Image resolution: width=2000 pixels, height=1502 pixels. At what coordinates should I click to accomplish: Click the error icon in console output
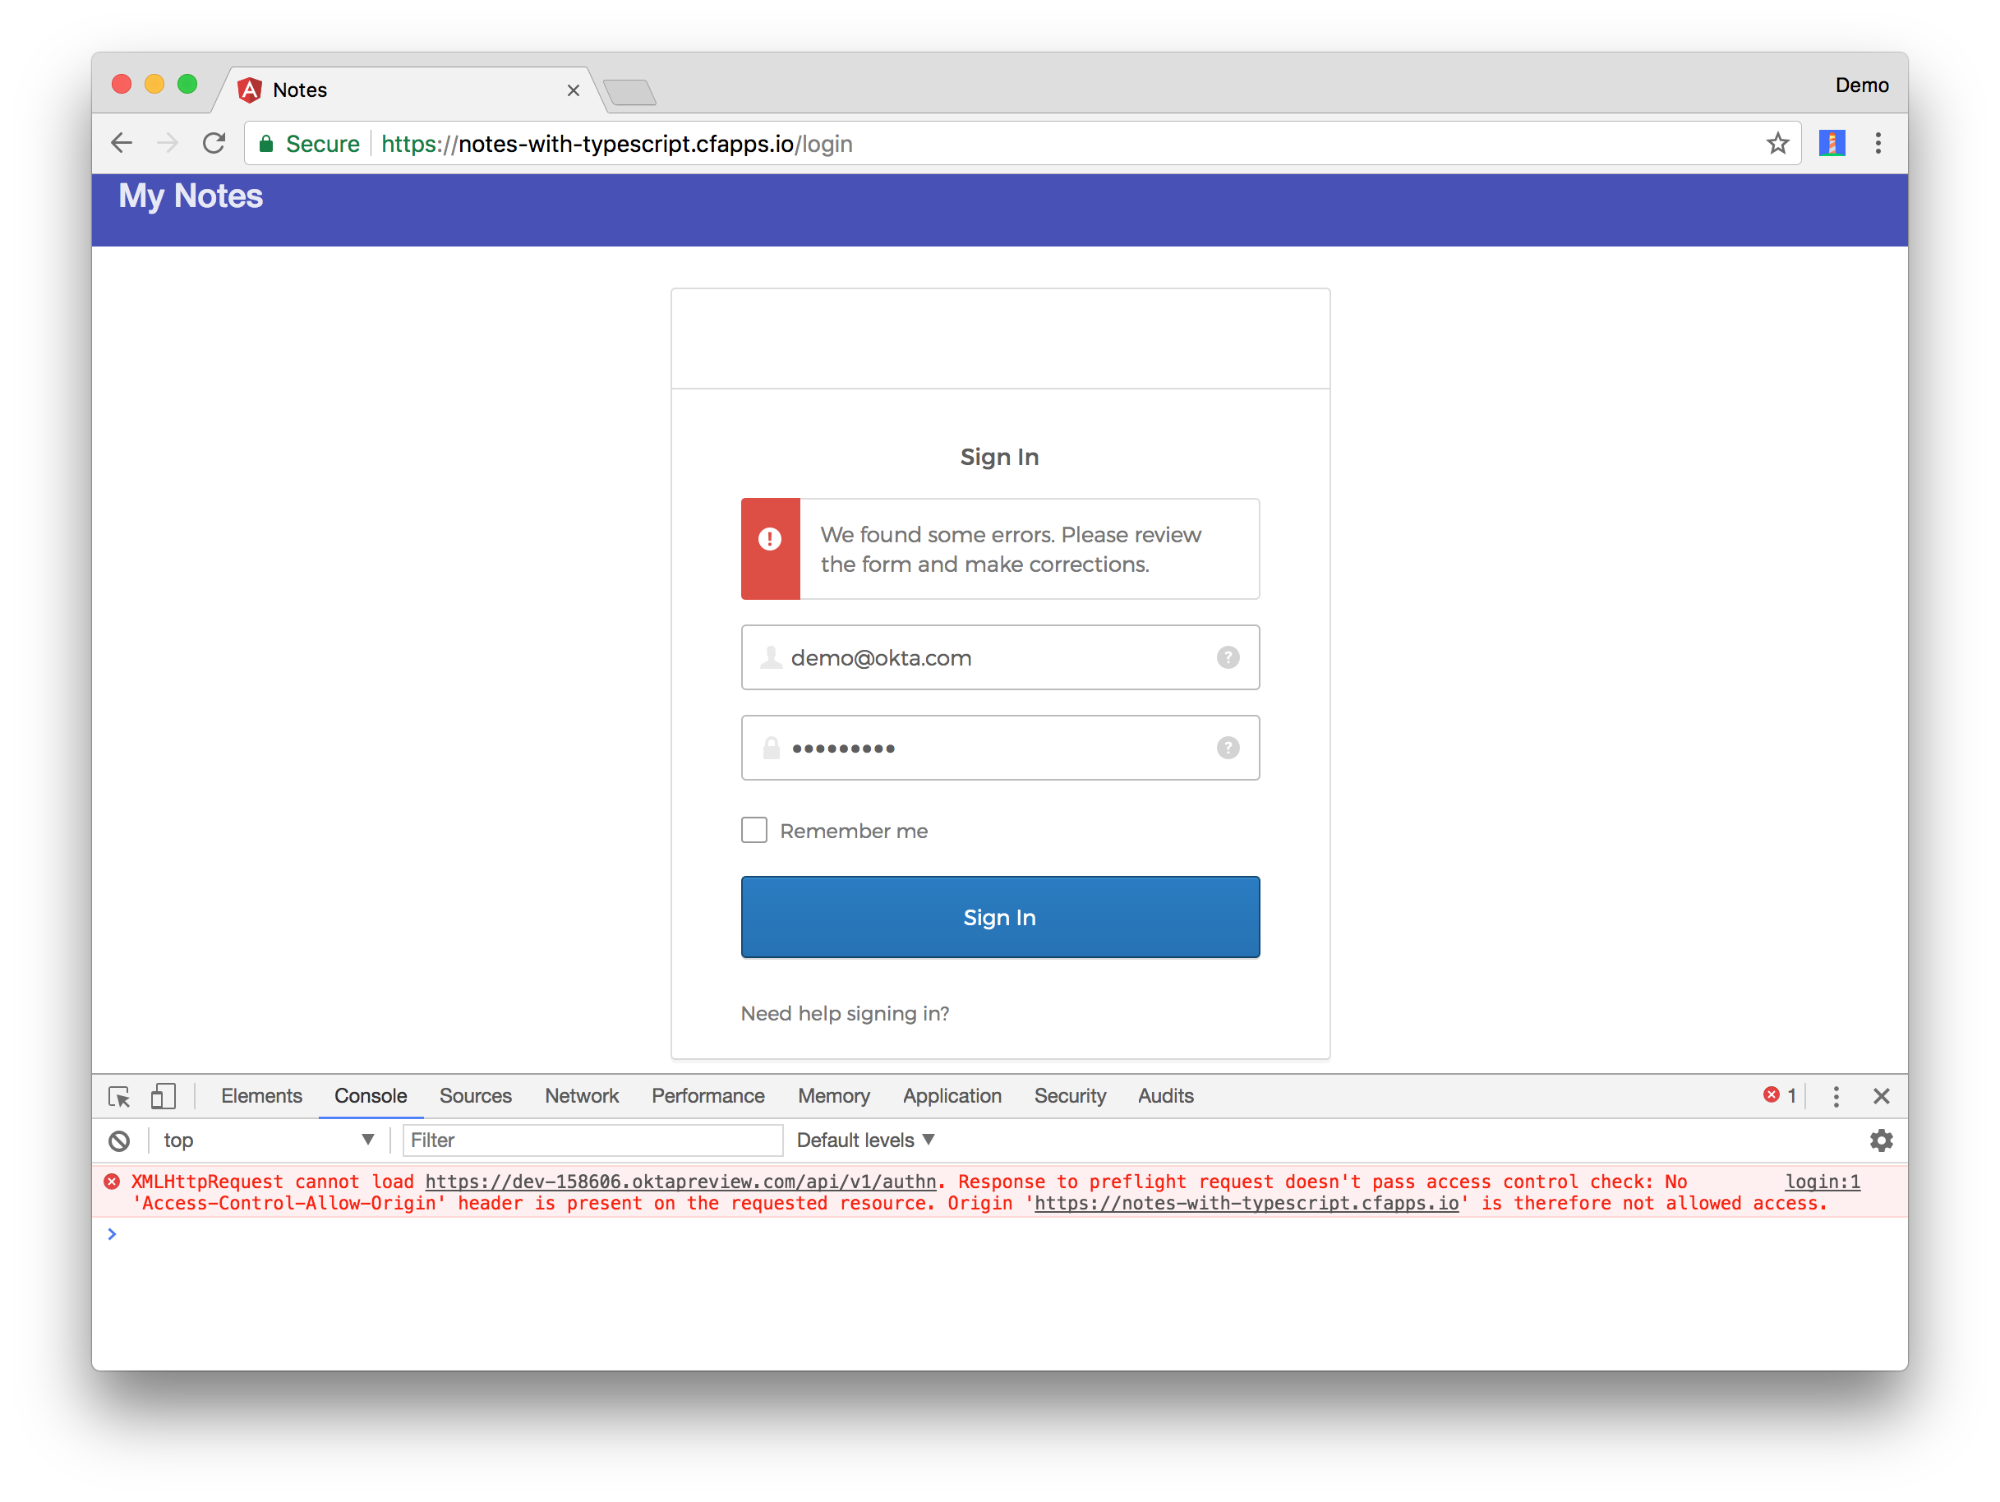[112, 1180]
